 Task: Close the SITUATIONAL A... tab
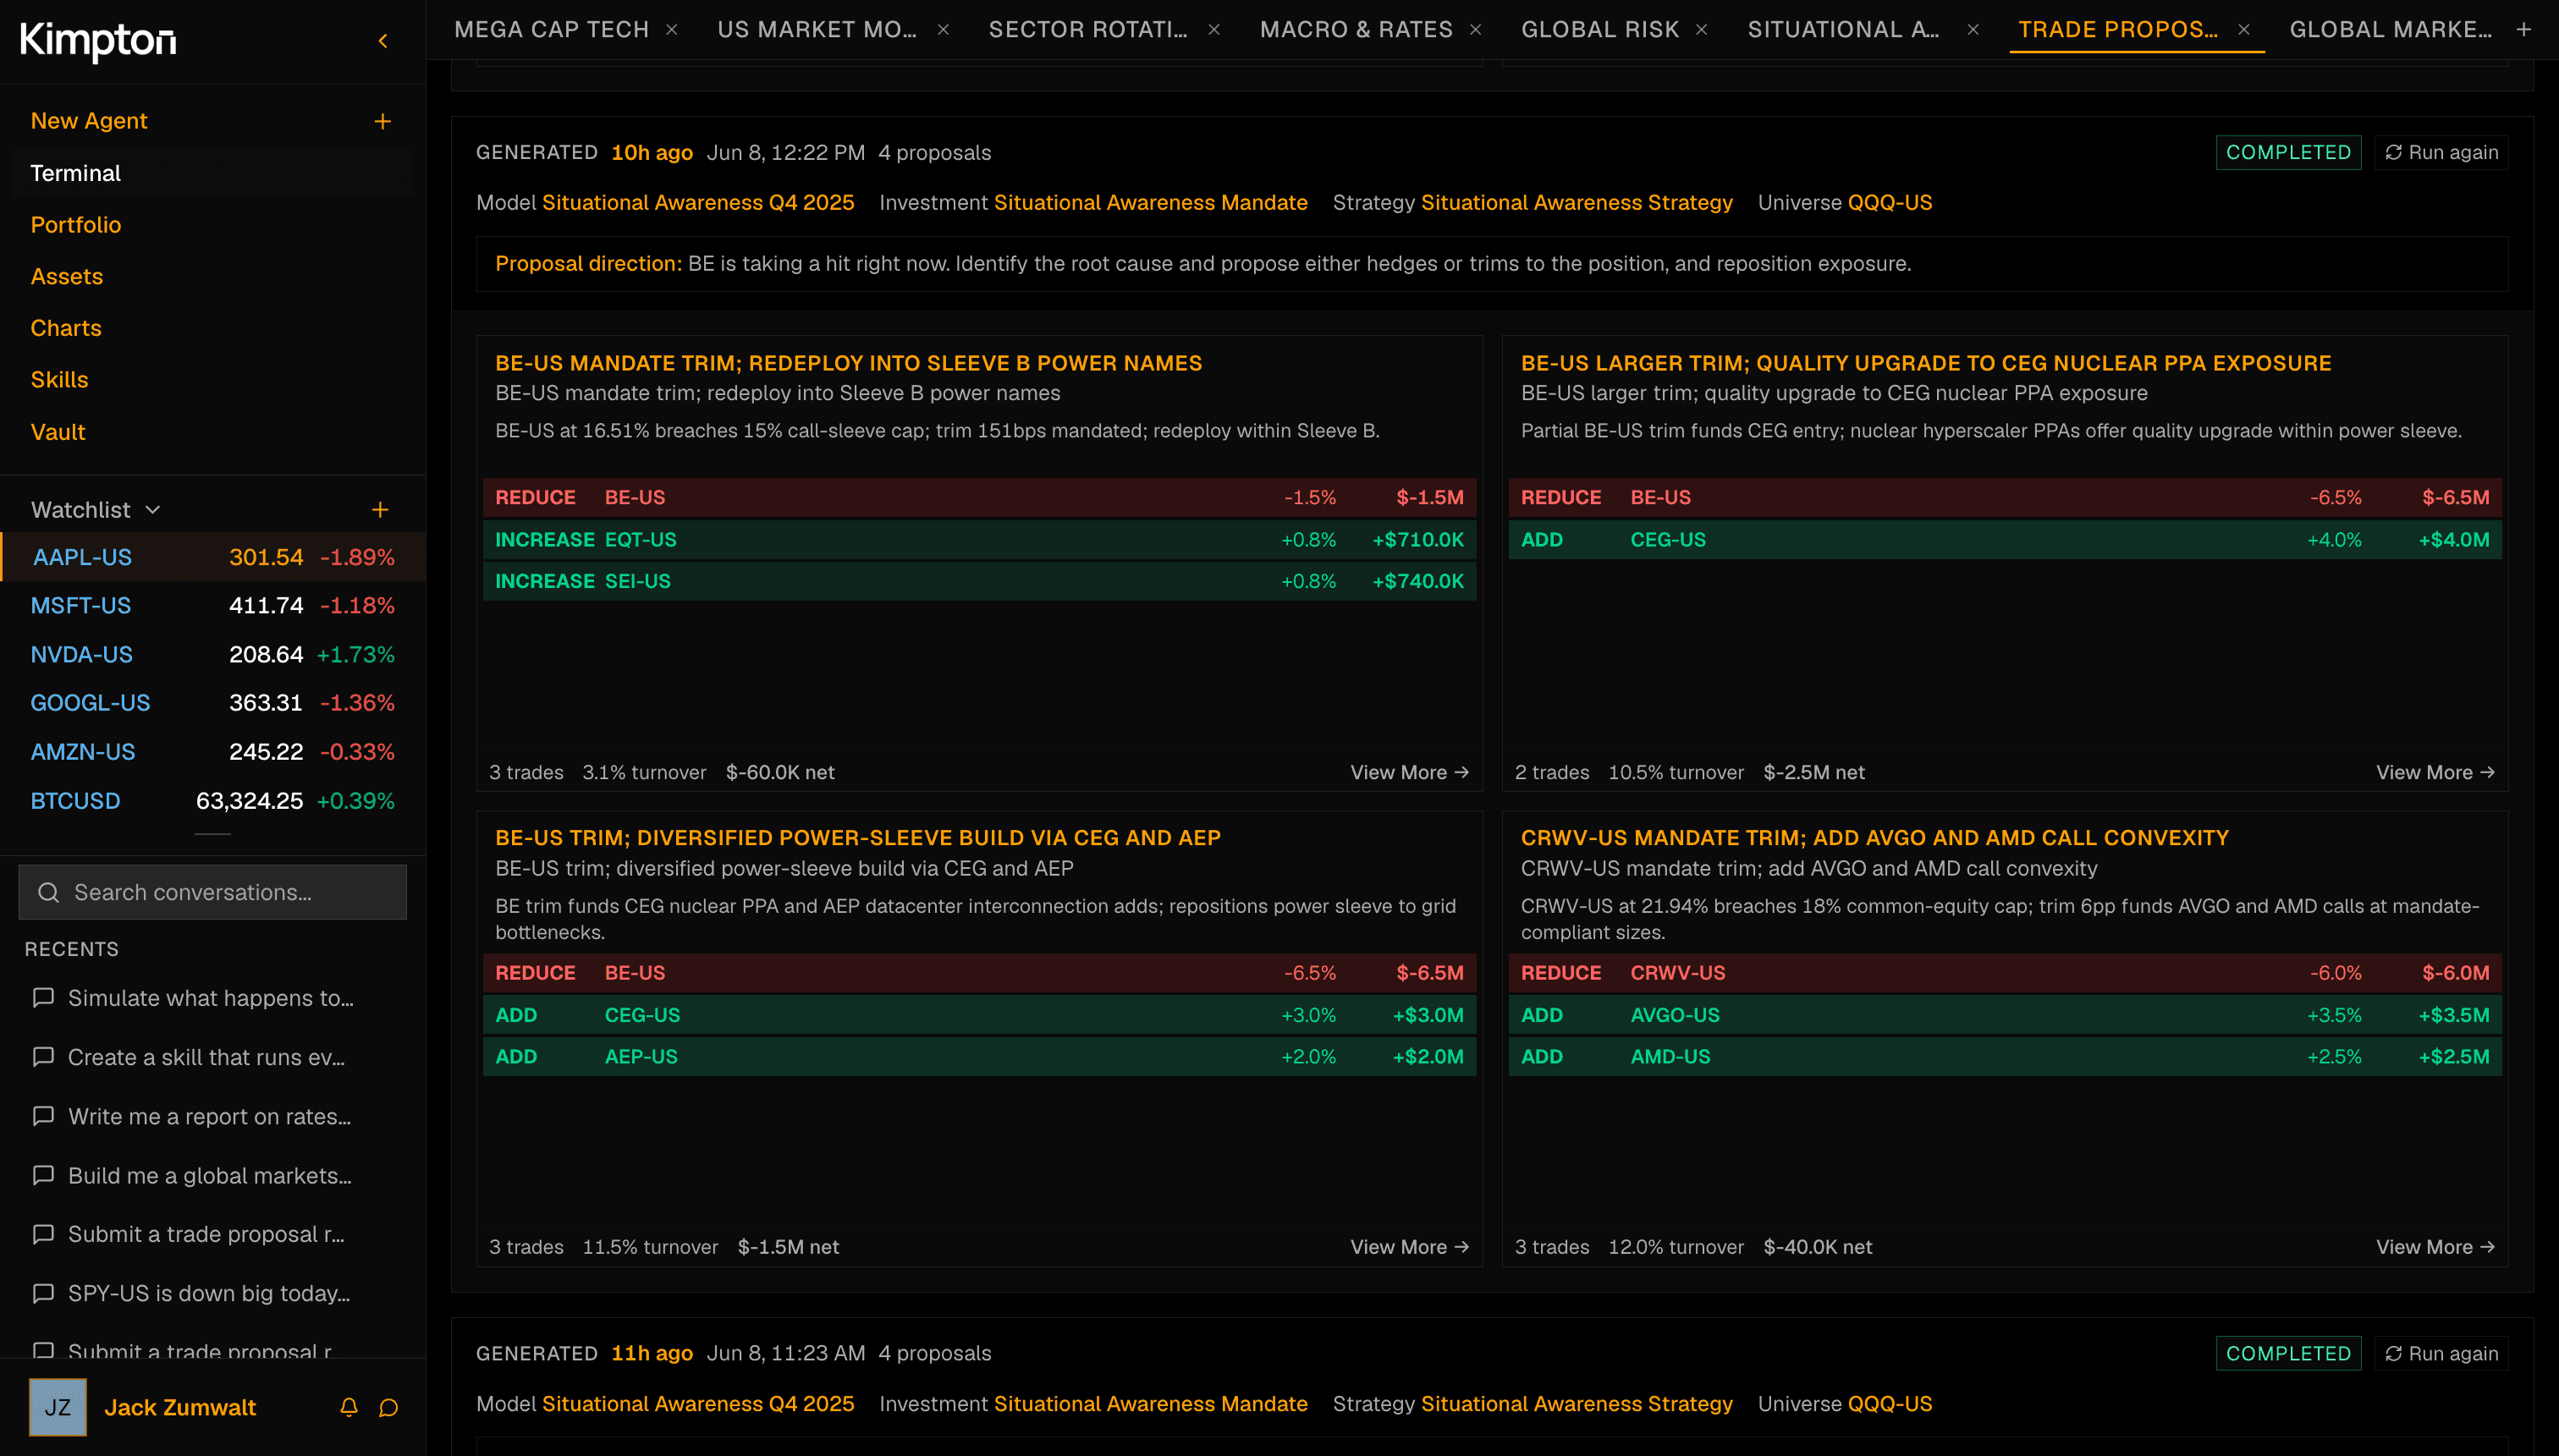tap(1973, 30)
